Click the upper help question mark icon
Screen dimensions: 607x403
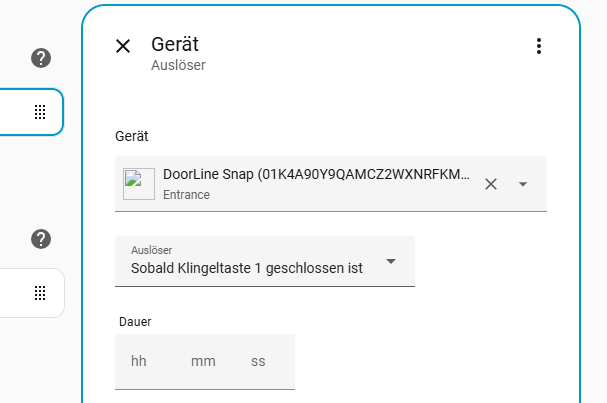click(41, 58)
